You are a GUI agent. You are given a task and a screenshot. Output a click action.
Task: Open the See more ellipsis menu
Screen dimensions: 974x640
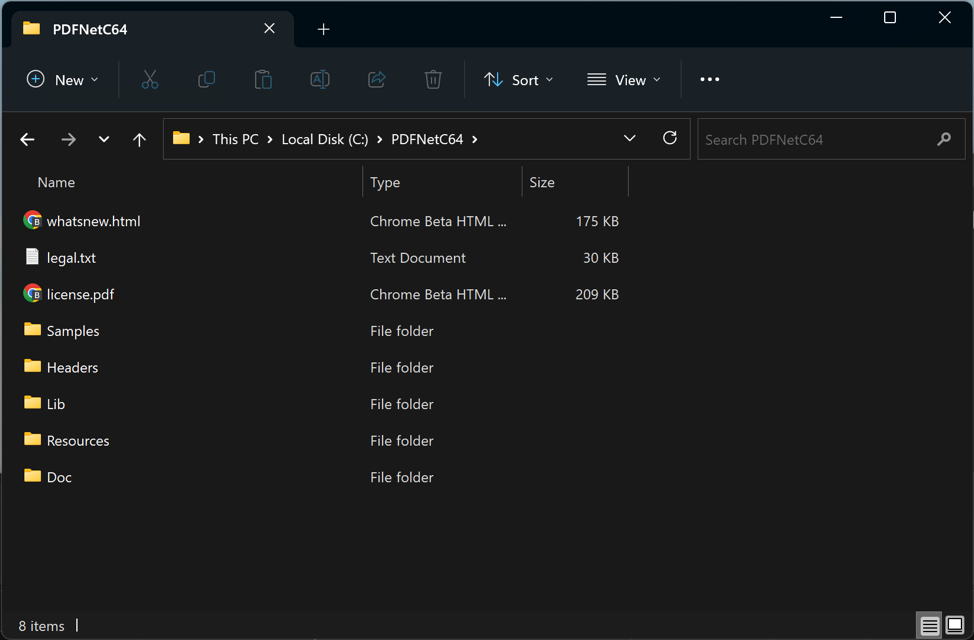pyautogui.click(x=709, y=80)
